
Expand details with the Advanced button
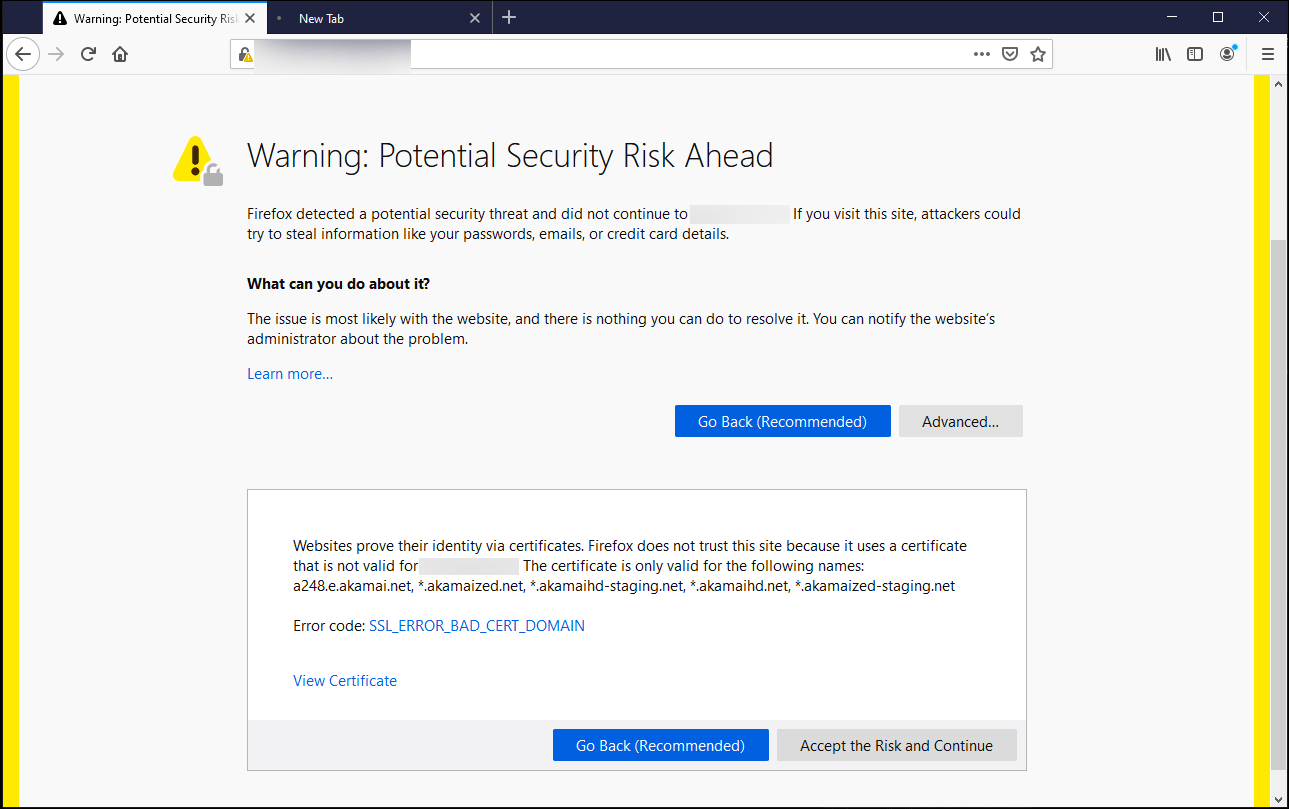[x=960, y=421]
